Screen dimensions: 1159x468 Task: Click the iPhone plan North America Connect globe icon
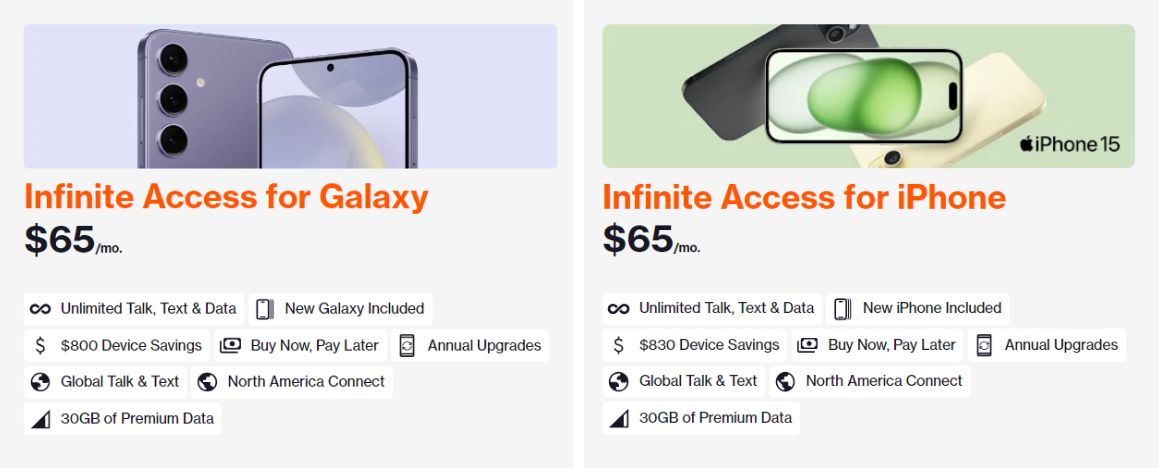point(785,381)
